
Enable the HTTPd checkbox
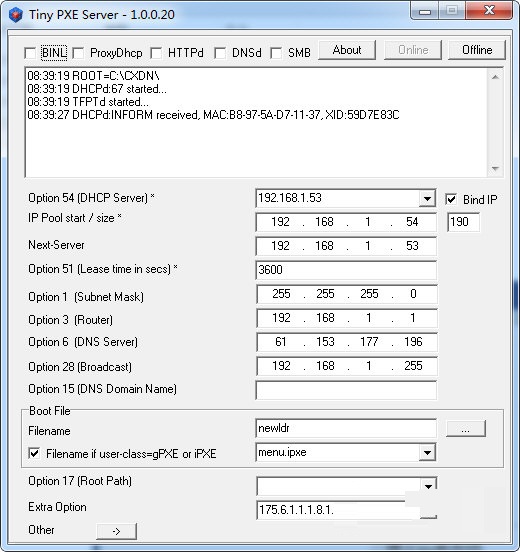pyautogui.click(x=156, y=54)
